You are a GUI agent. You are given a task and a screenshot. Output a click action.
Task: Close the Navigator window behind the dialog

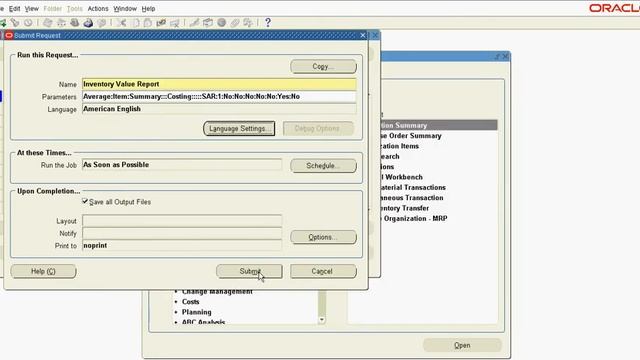coord(506,56)
